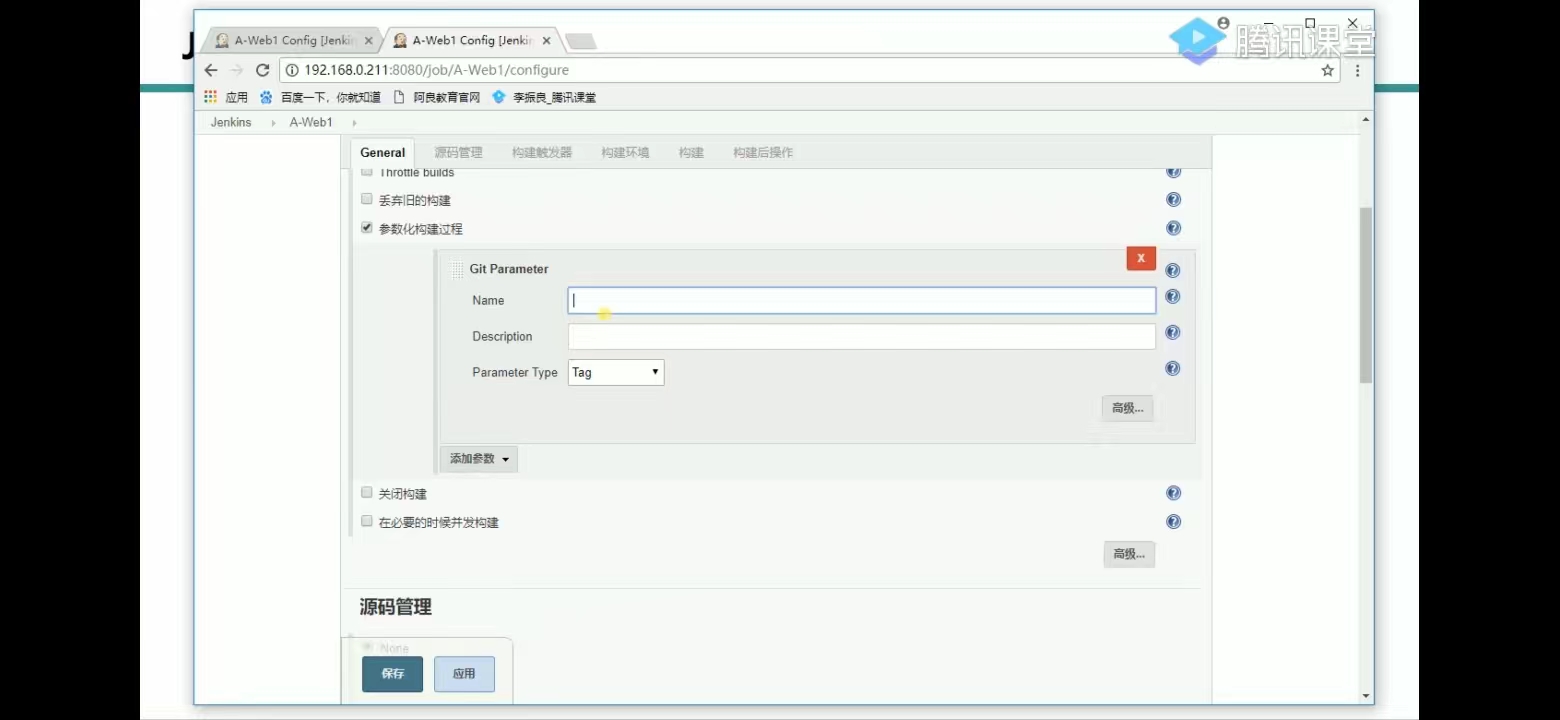The height and width of the screenshot is (720, 1560).
Task: Show help for the Name field
Action: (x=1173, y=296)
